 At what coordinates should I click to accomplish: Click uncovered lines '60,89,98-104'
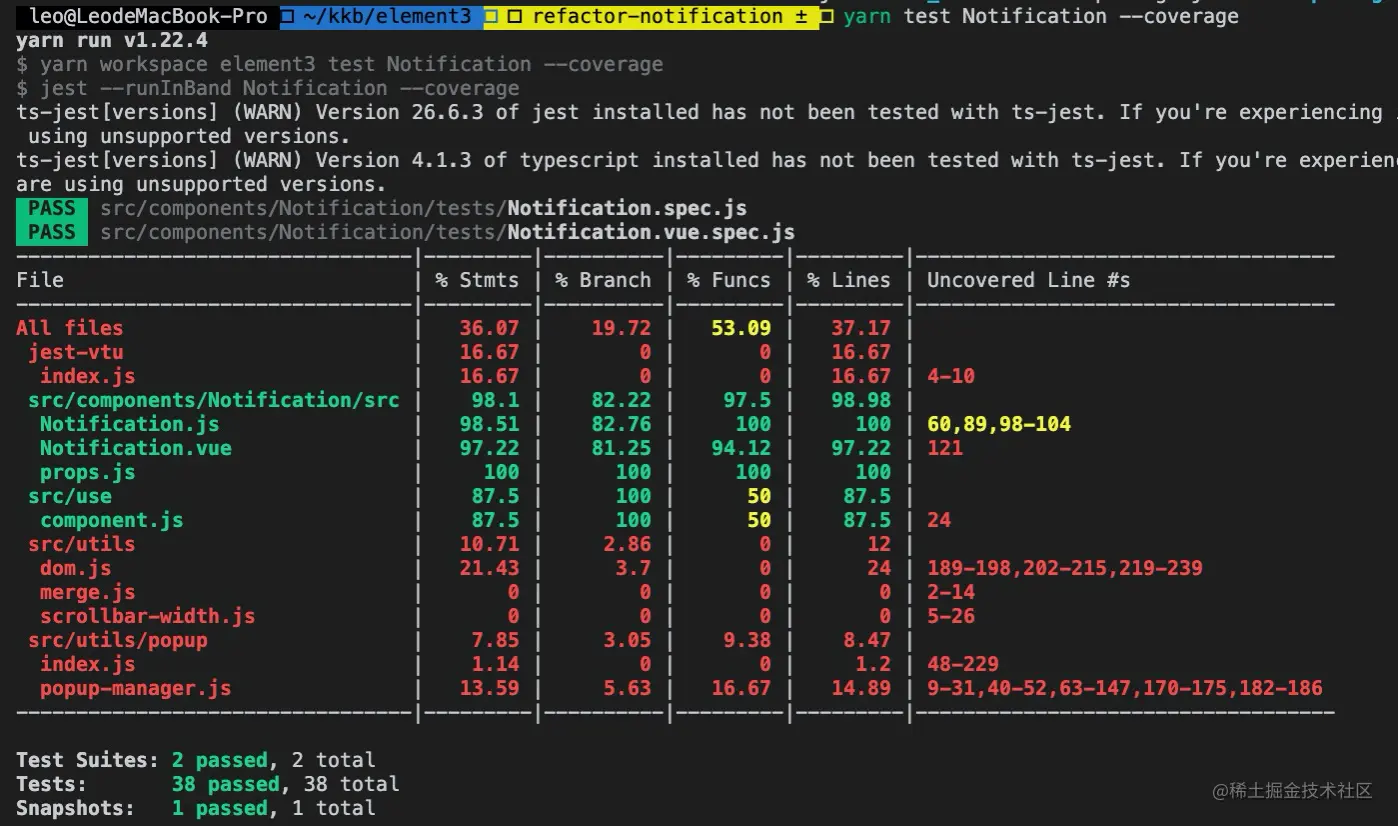click(x=999, y=424)
